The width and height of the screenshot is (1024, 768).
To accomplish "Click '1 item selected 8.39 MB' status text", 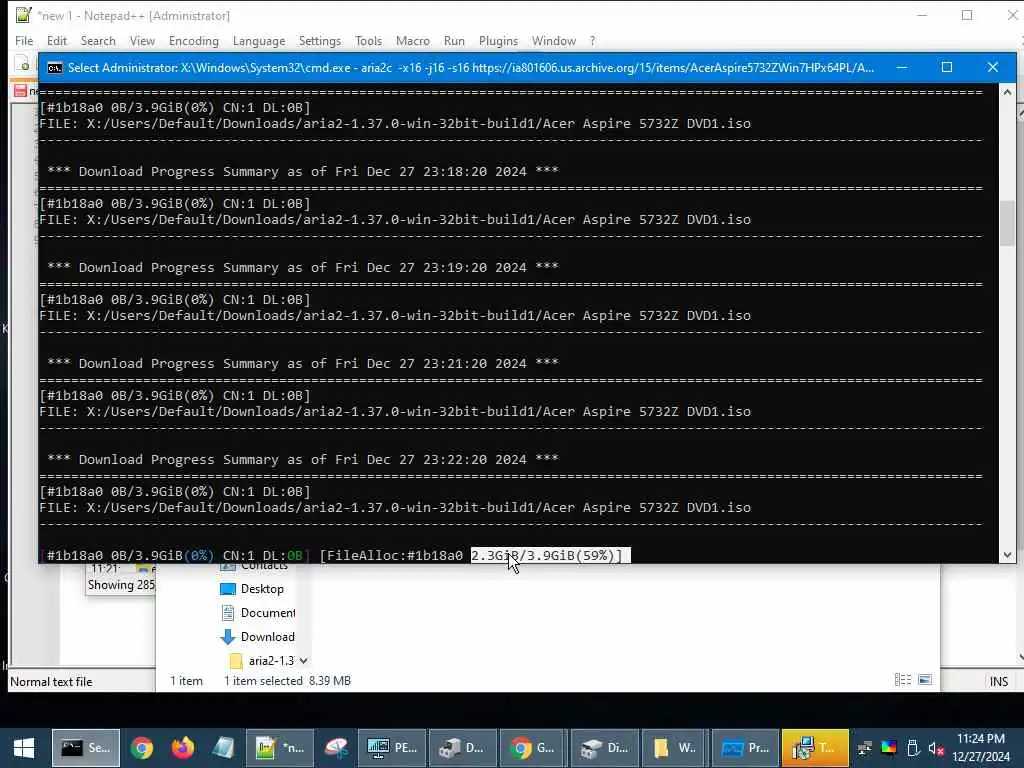I will pyautogui.click(x=287, y=680).
